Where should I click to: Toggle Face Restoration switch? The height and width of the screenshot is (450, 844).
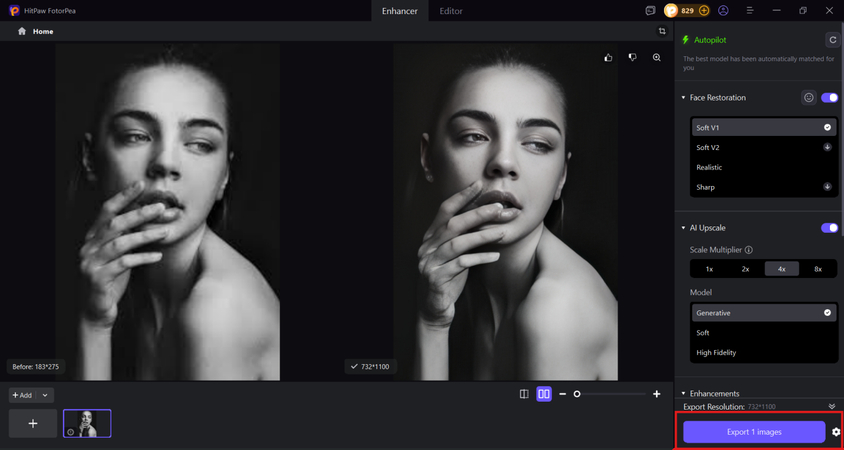pyautogui.click(x=829, y=97)
